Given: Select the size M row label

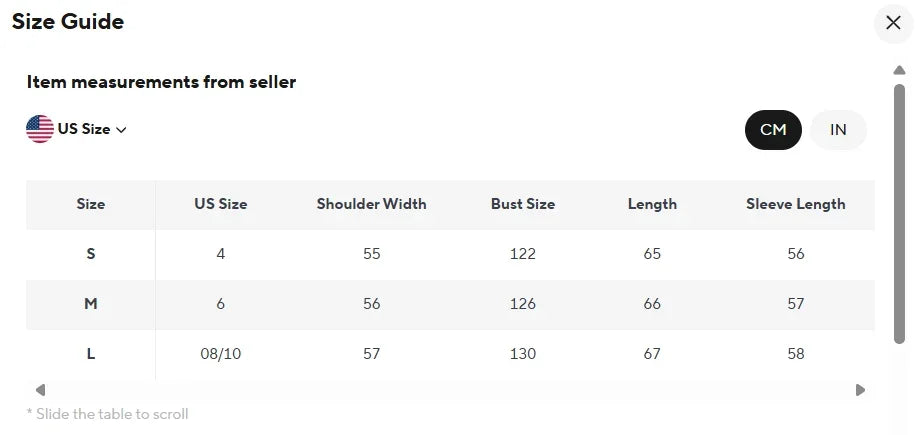Looking at the screenshot, I should [91, 304].
